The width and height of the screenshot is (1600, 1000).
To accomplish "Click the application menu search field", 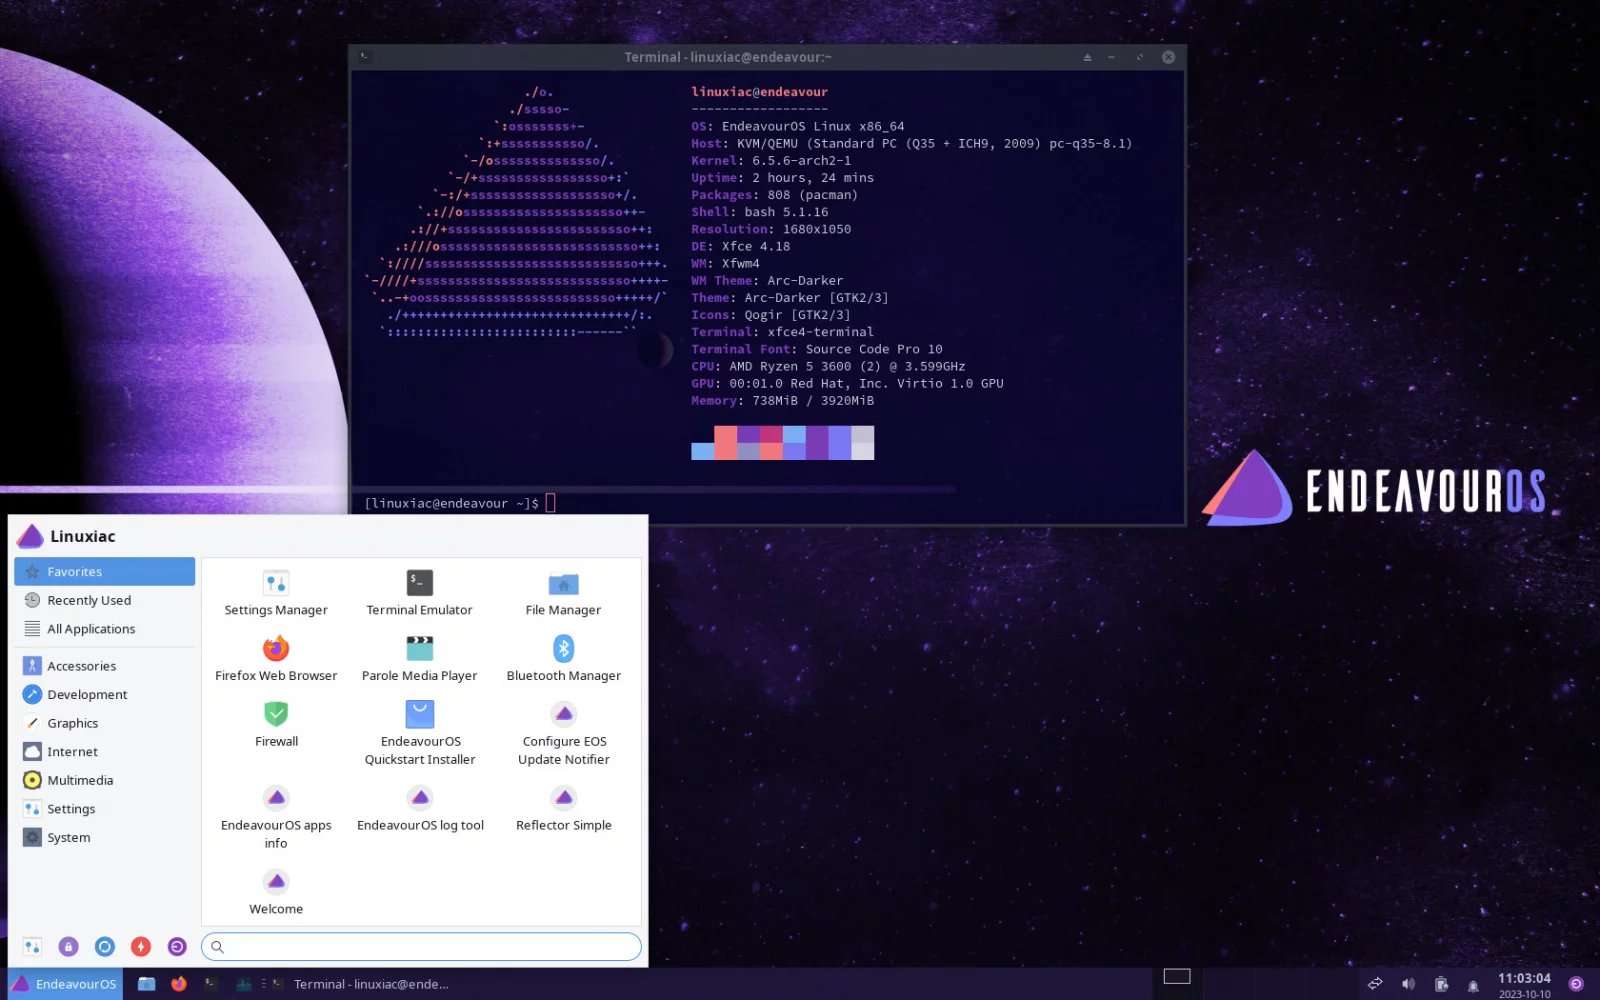I will pyautogui.click(x=421, y=946).
